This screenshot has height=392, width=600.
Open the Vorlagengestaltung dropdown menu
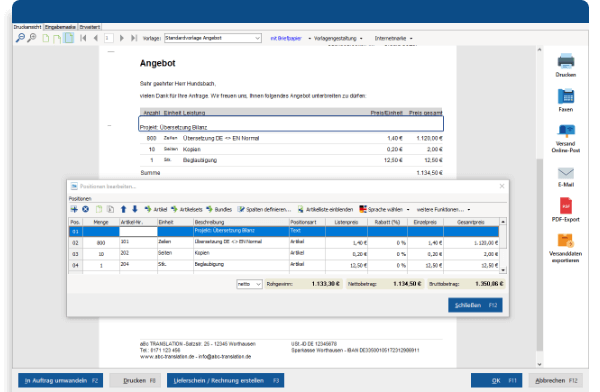click(338, 38)
